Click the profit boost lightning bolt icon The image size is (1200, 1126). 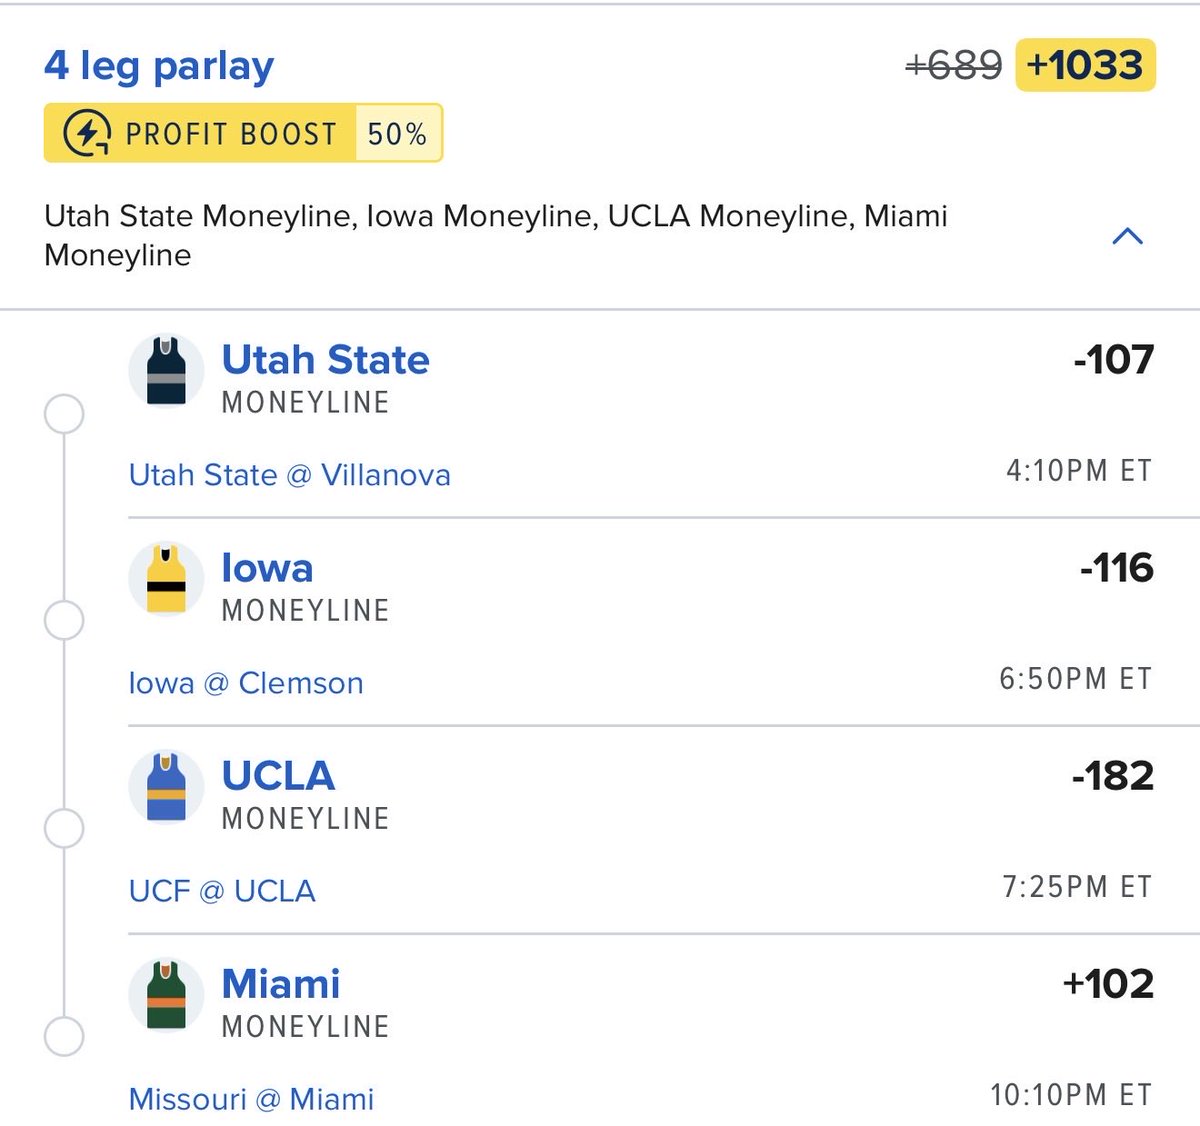(87, 134)
